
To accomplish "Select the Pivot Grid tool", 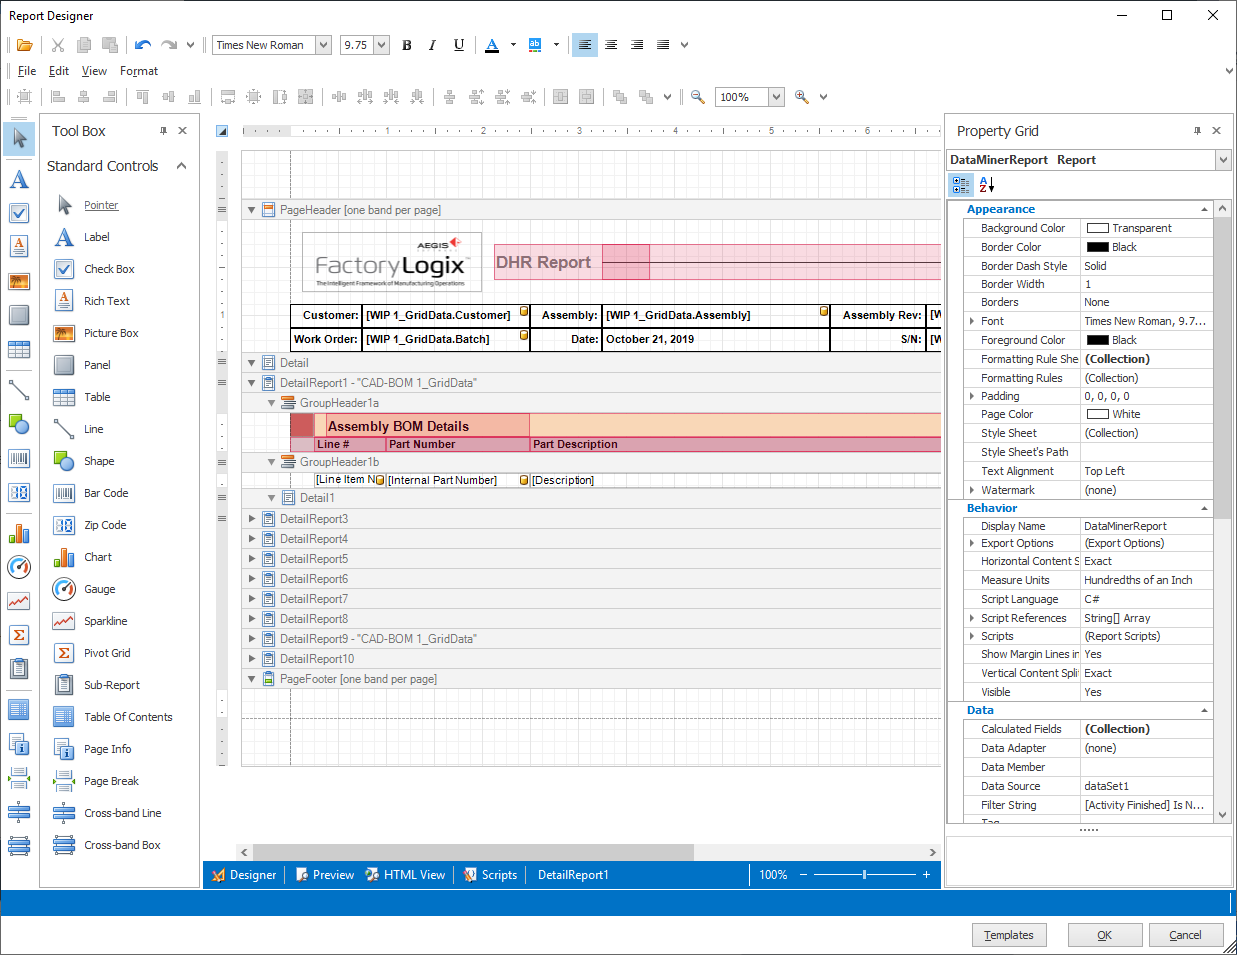I will (x=107, y=653).
